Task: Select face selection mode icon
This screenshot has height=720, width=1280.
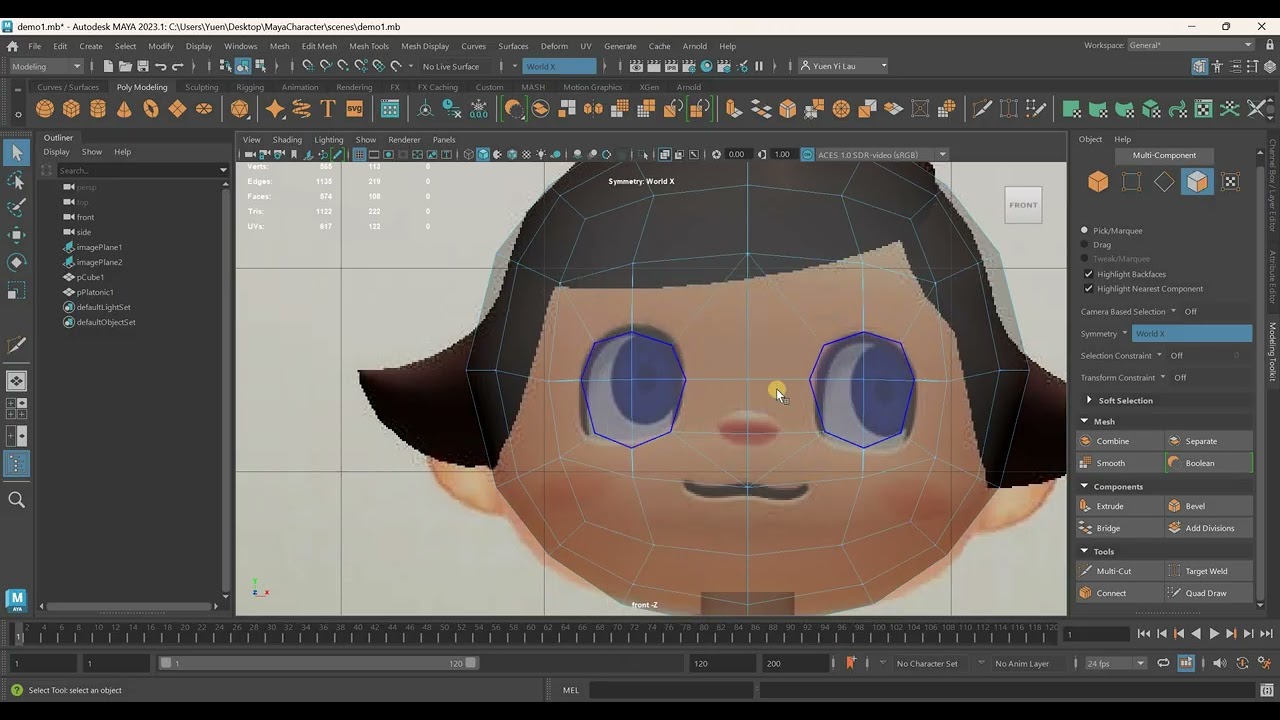Action: click(1197, 181)
